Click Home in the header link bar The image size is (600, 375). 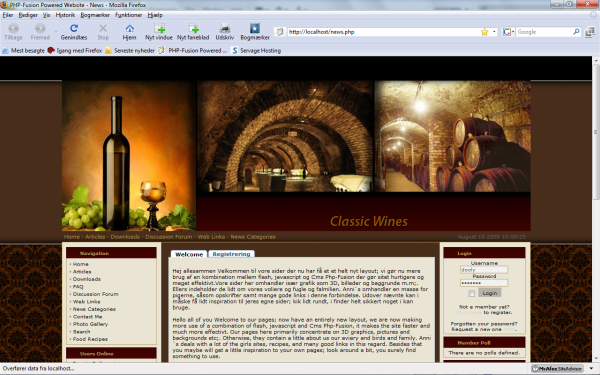(x=72, y=237)
